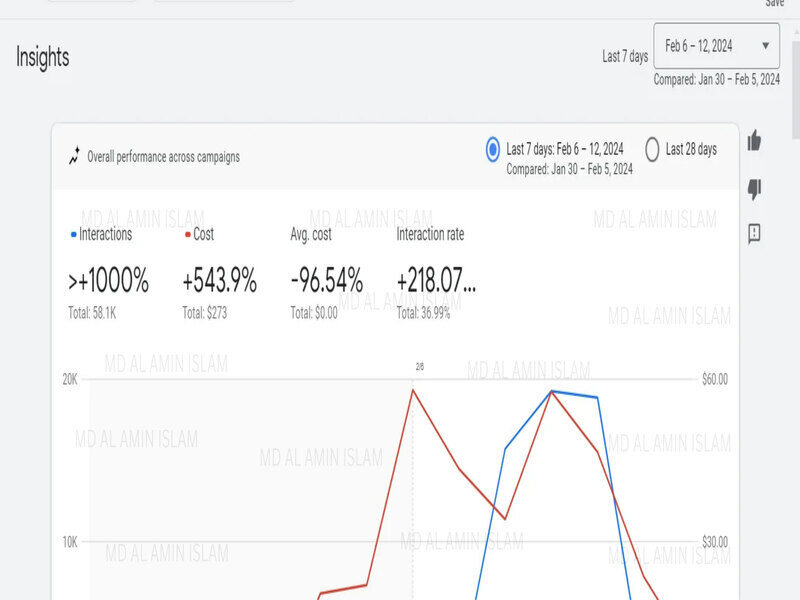This screenshot has height=600, width=800.
Task: Click the 'Total: $273' text
Action: click(205, 313)
